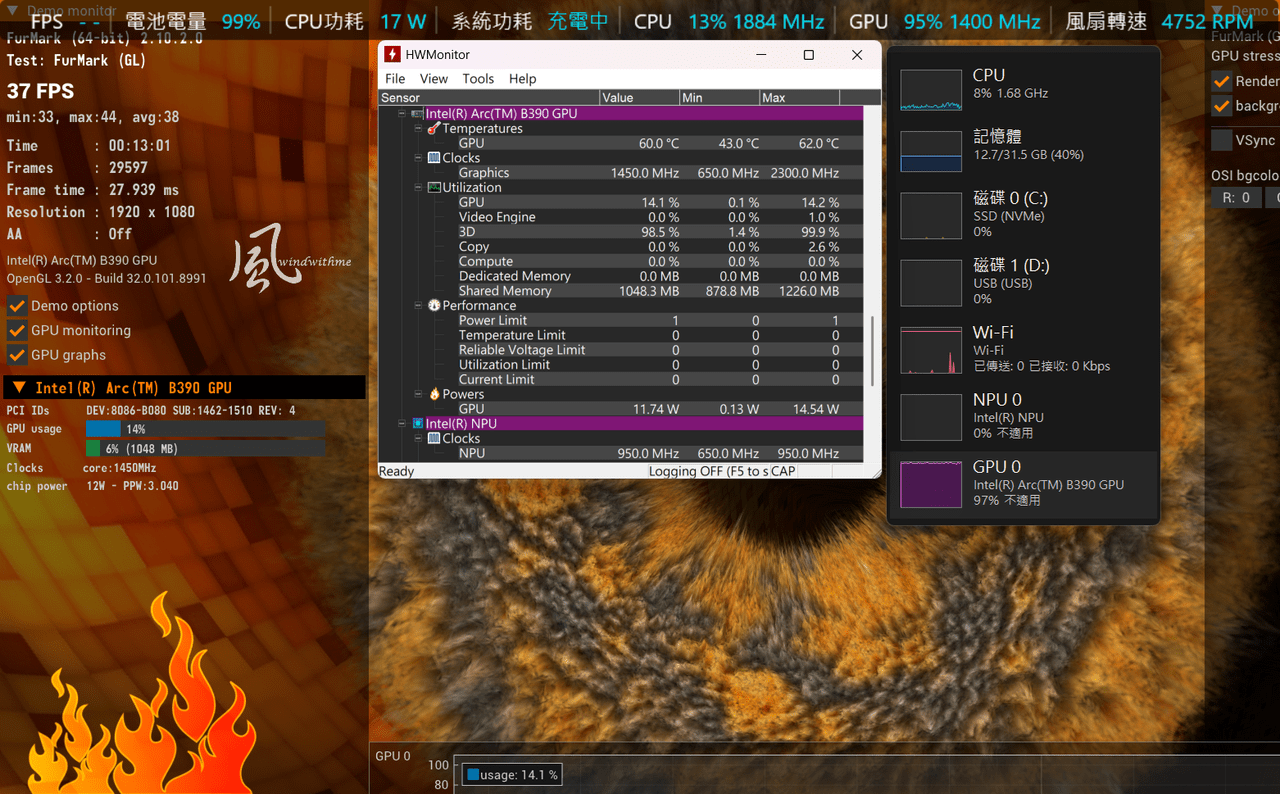Image resolution: width=1280 pixels, height=794 pixels.
Task: Click the thermometer icon beside Temperatures
Action: tap(434, 128)
